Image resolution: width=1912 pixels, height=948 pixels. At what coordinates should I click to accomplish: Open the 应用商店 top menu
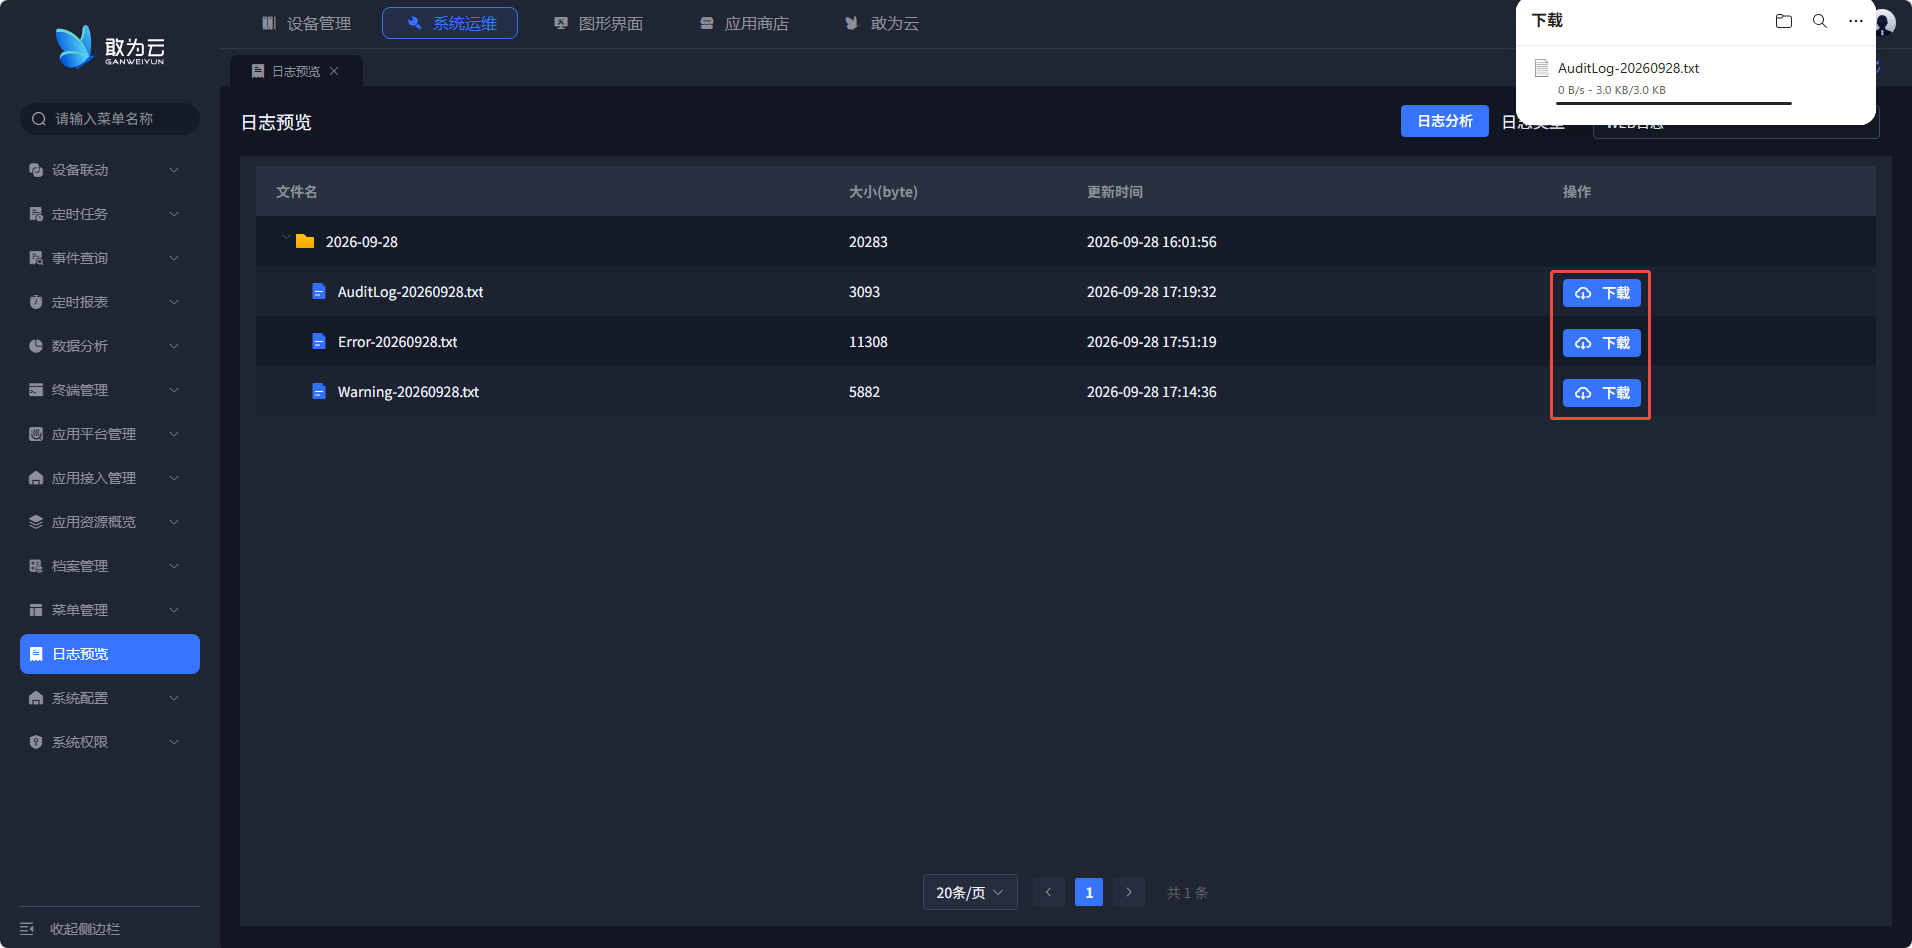tap(745, 23)
